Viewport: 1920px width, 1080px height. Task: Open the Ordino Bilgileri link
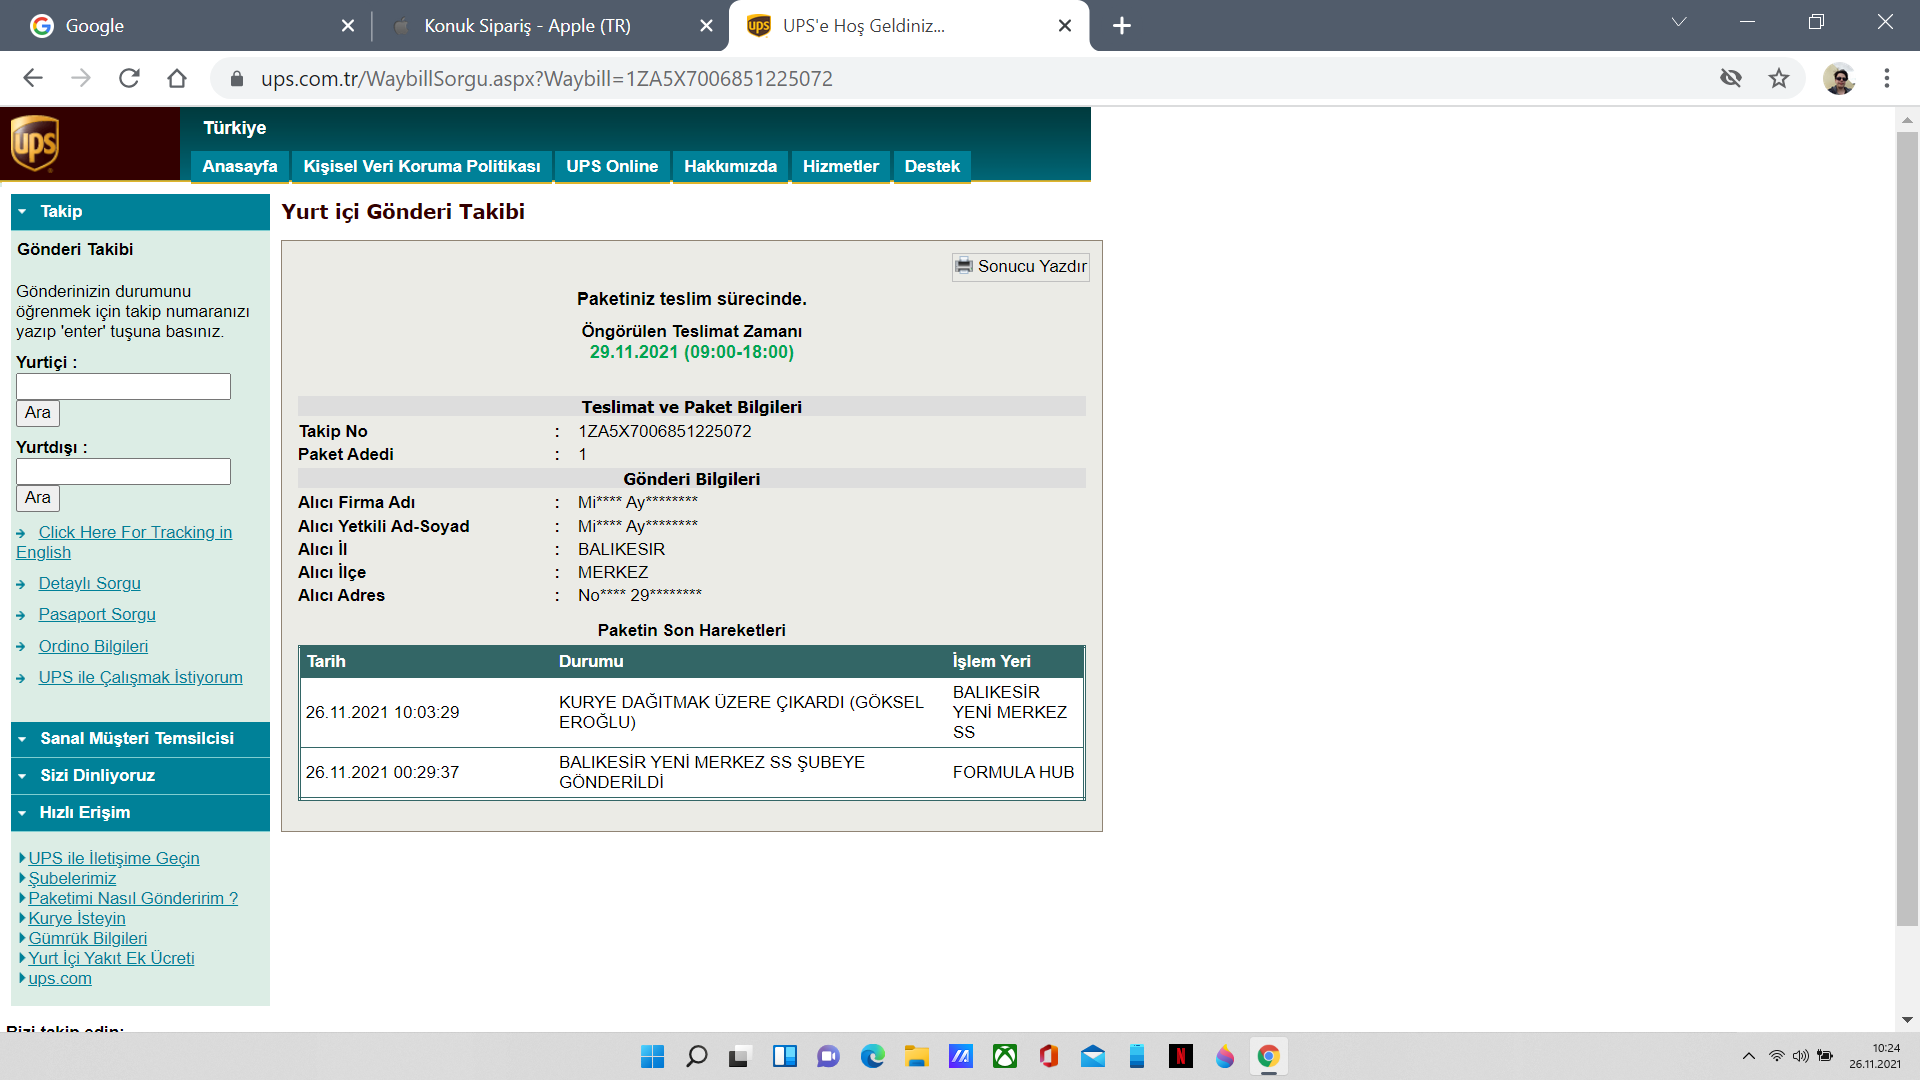[x=93, y=646]
